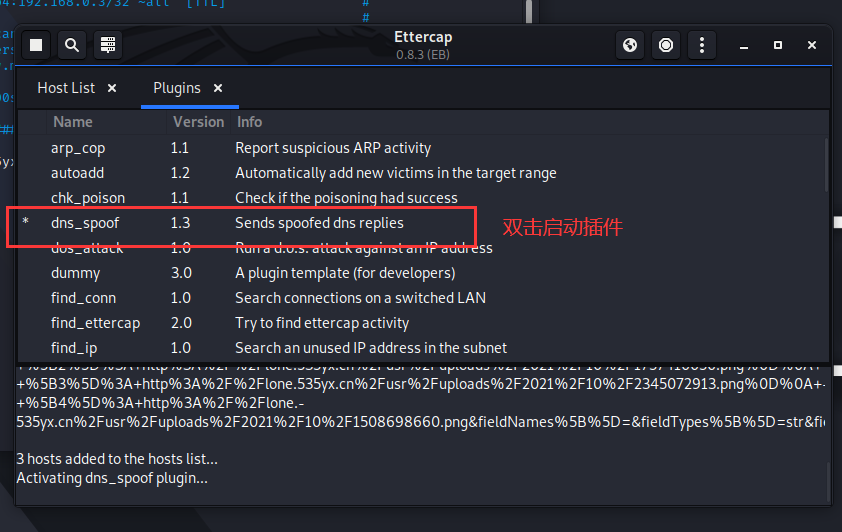Select the autoadd plugin row
The width and height of the screenshot is (842, 532).
pos(422,173)
